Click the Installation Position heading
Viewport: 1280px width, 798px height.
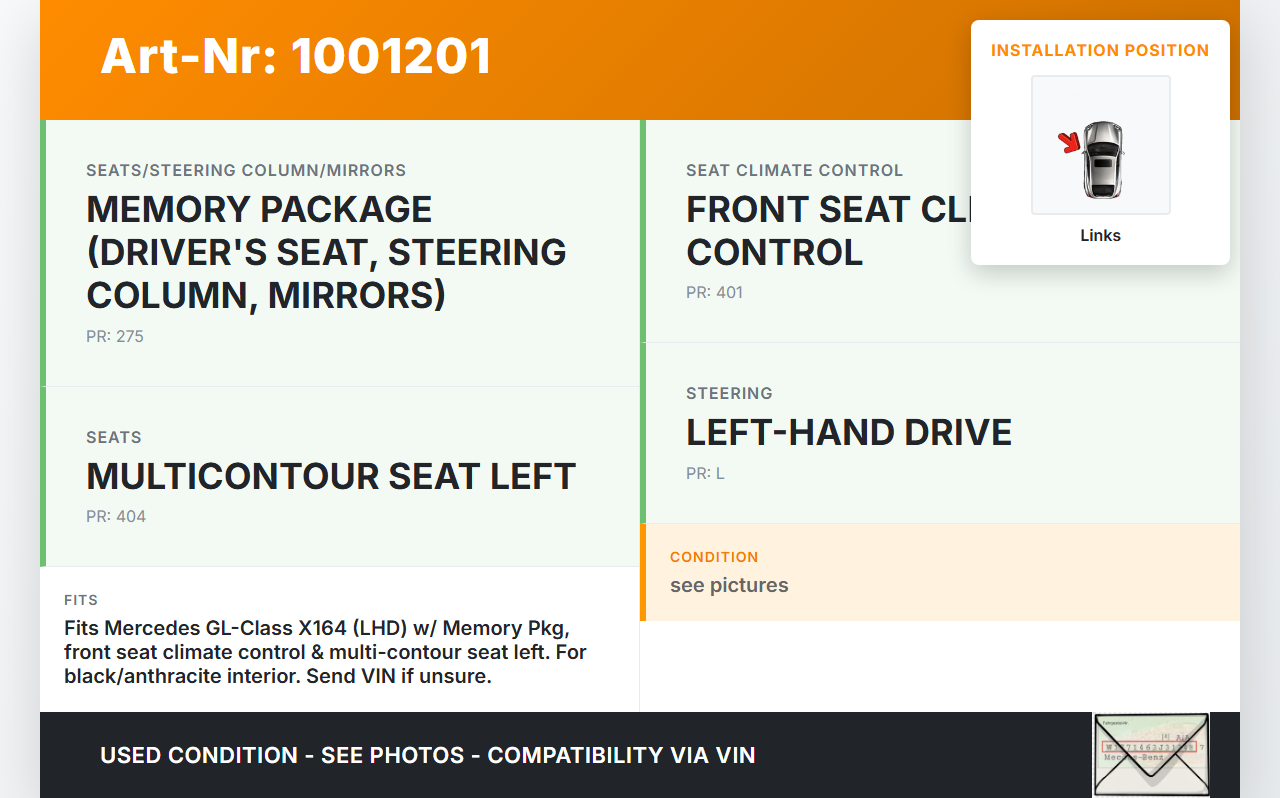(x=1099, y=50)
